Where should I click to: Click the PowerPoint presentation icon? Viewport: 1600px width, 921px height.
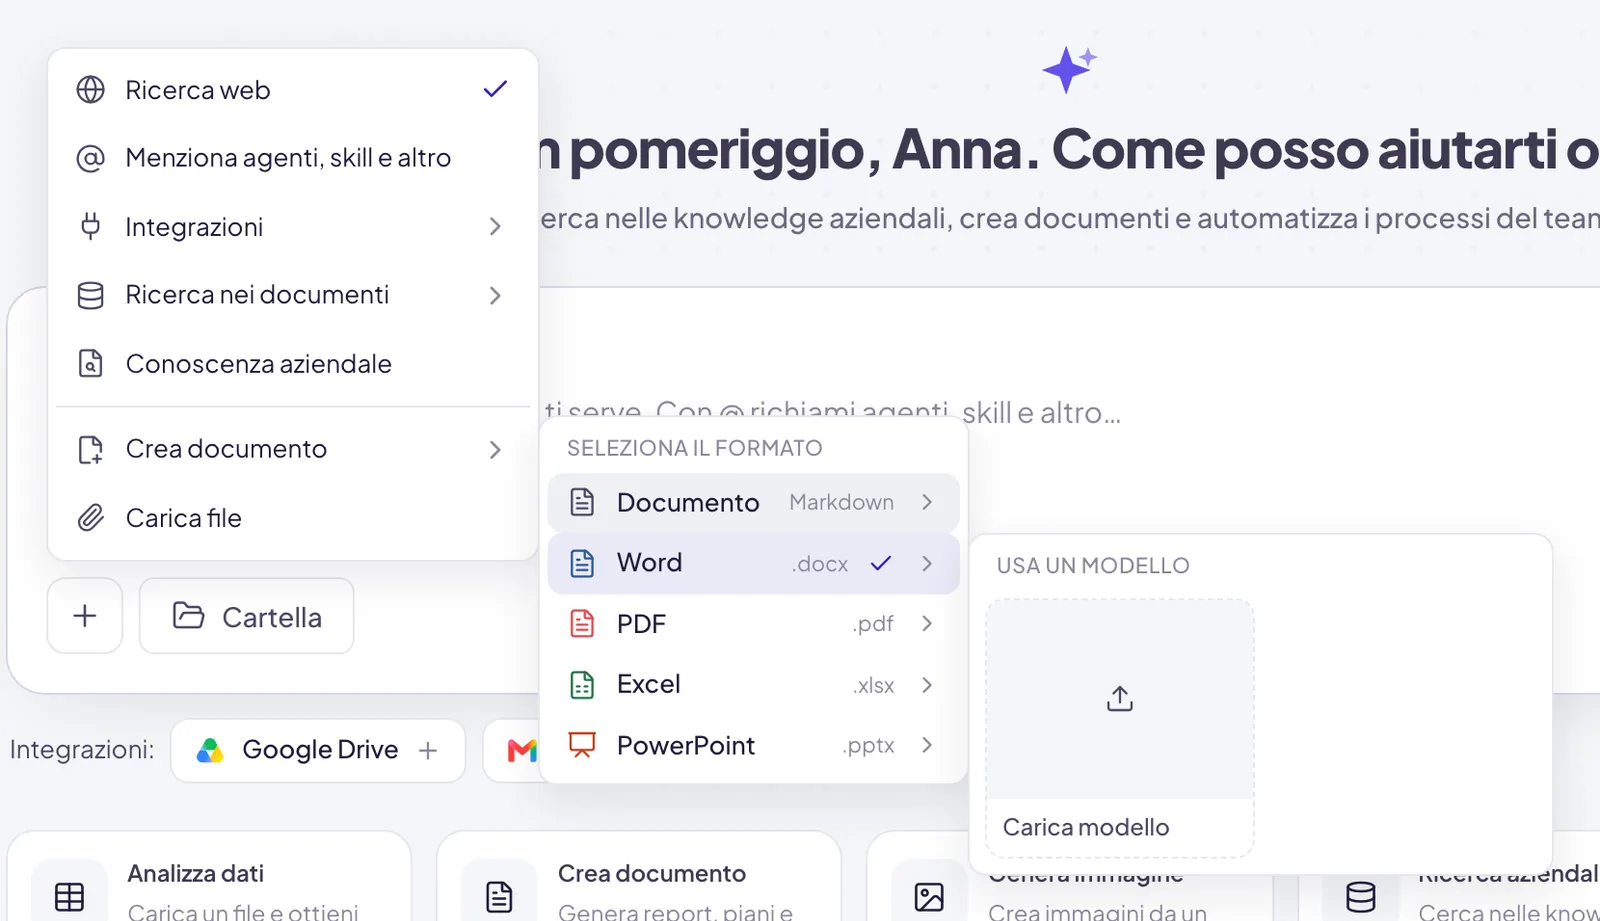(x=582, y=745)
